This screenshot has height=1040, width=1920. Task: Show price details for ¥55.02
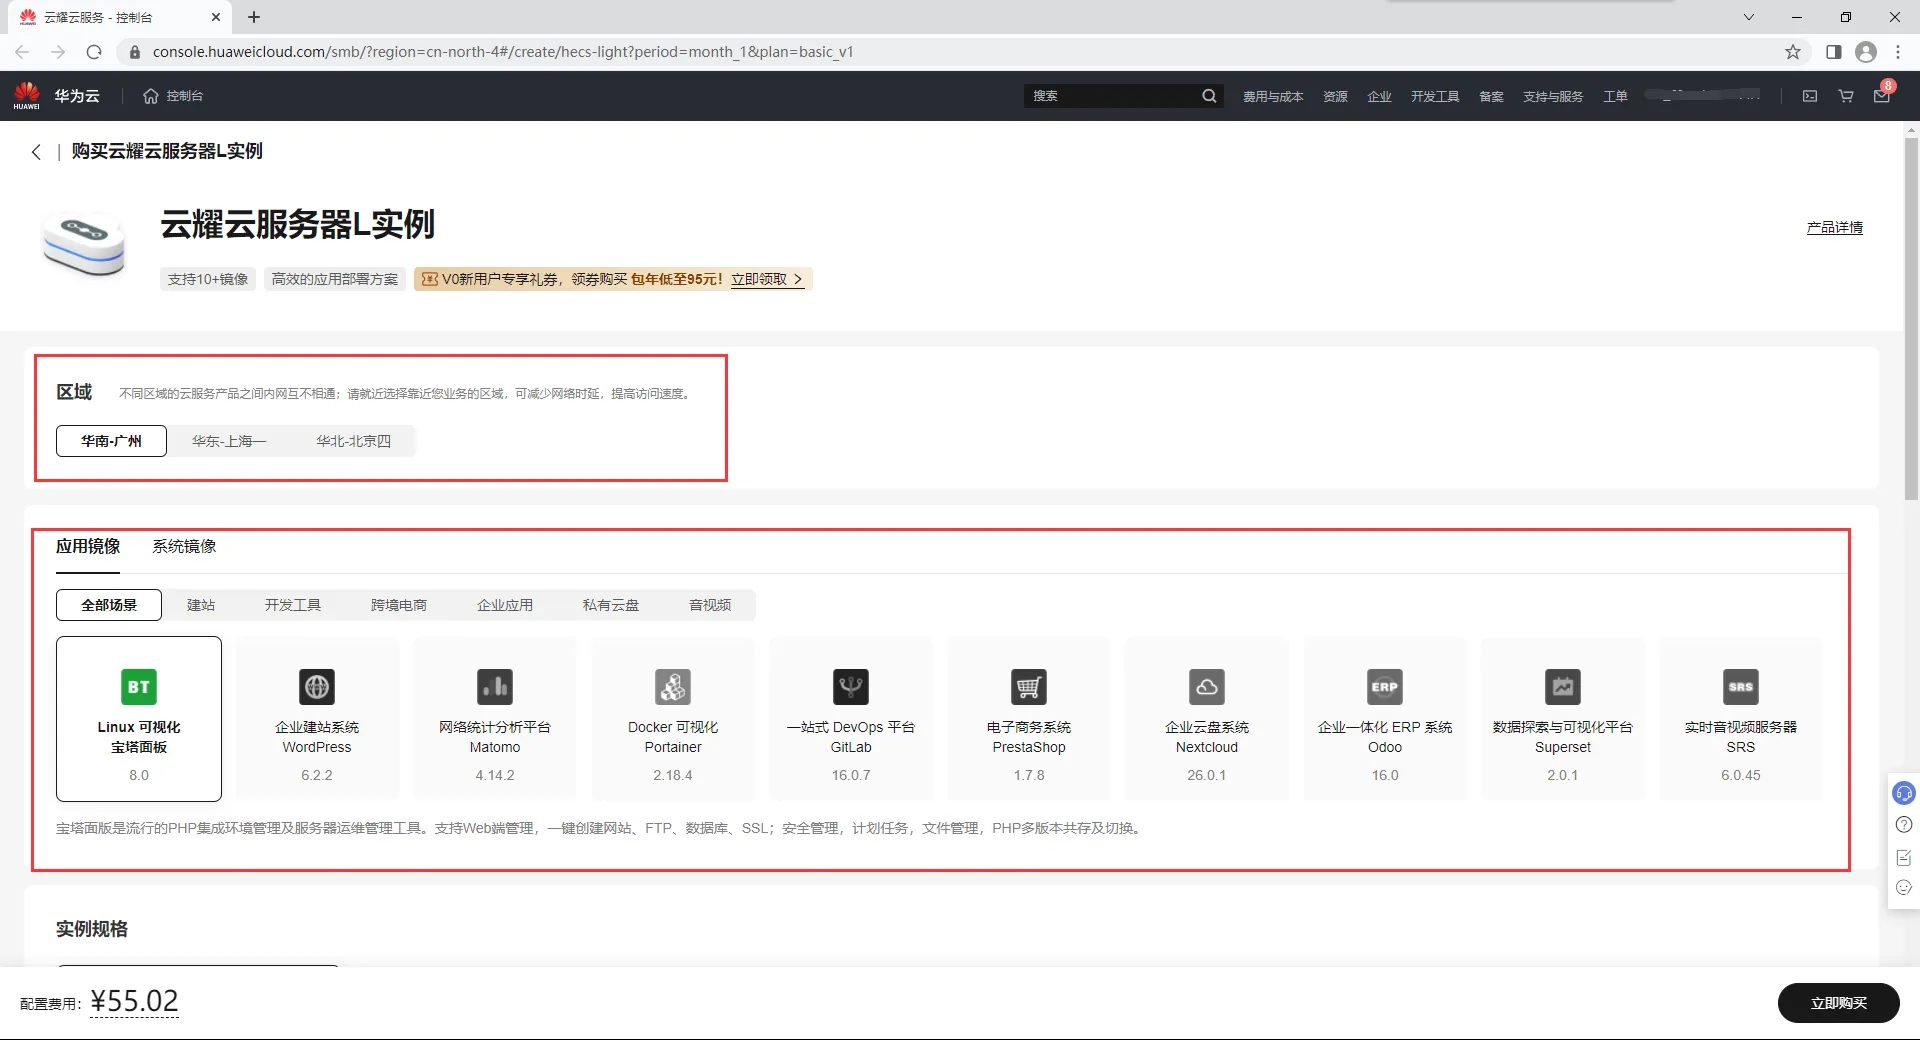click(134, 1001)
